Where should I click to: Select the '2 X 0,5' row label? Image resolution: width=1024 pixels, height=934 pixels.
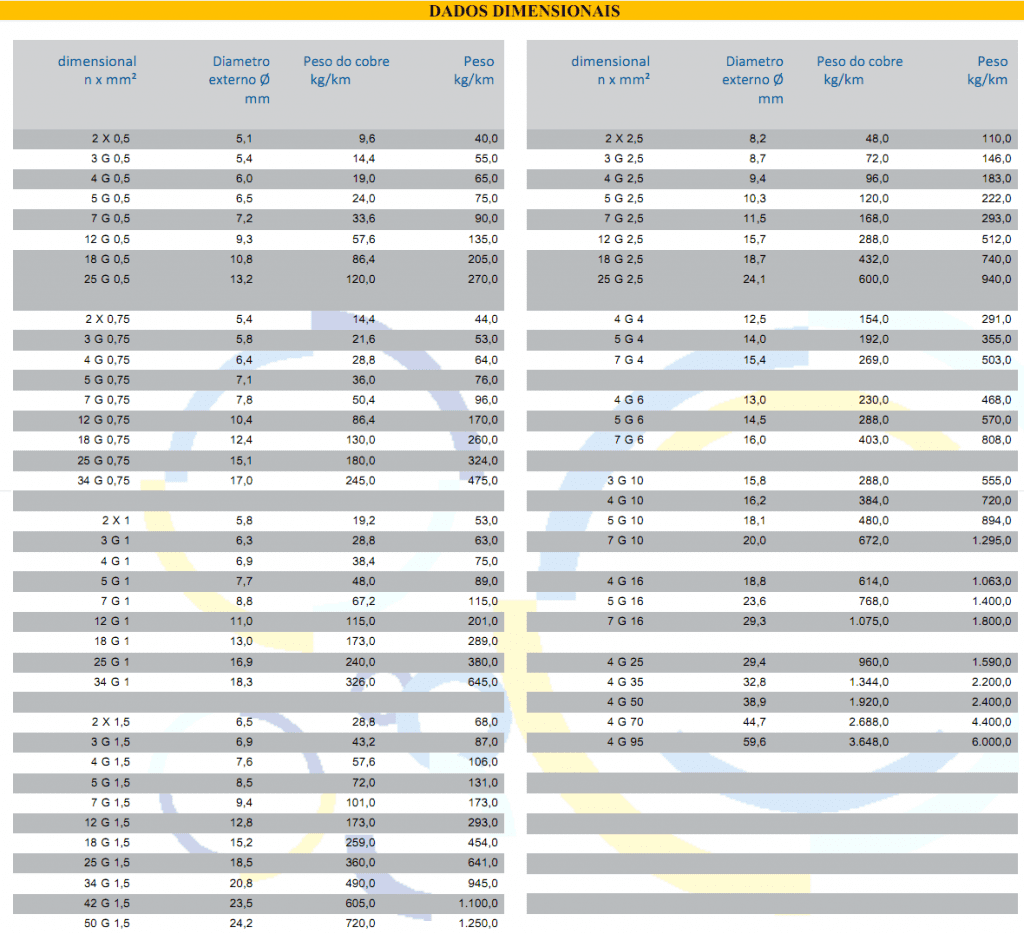110,138
